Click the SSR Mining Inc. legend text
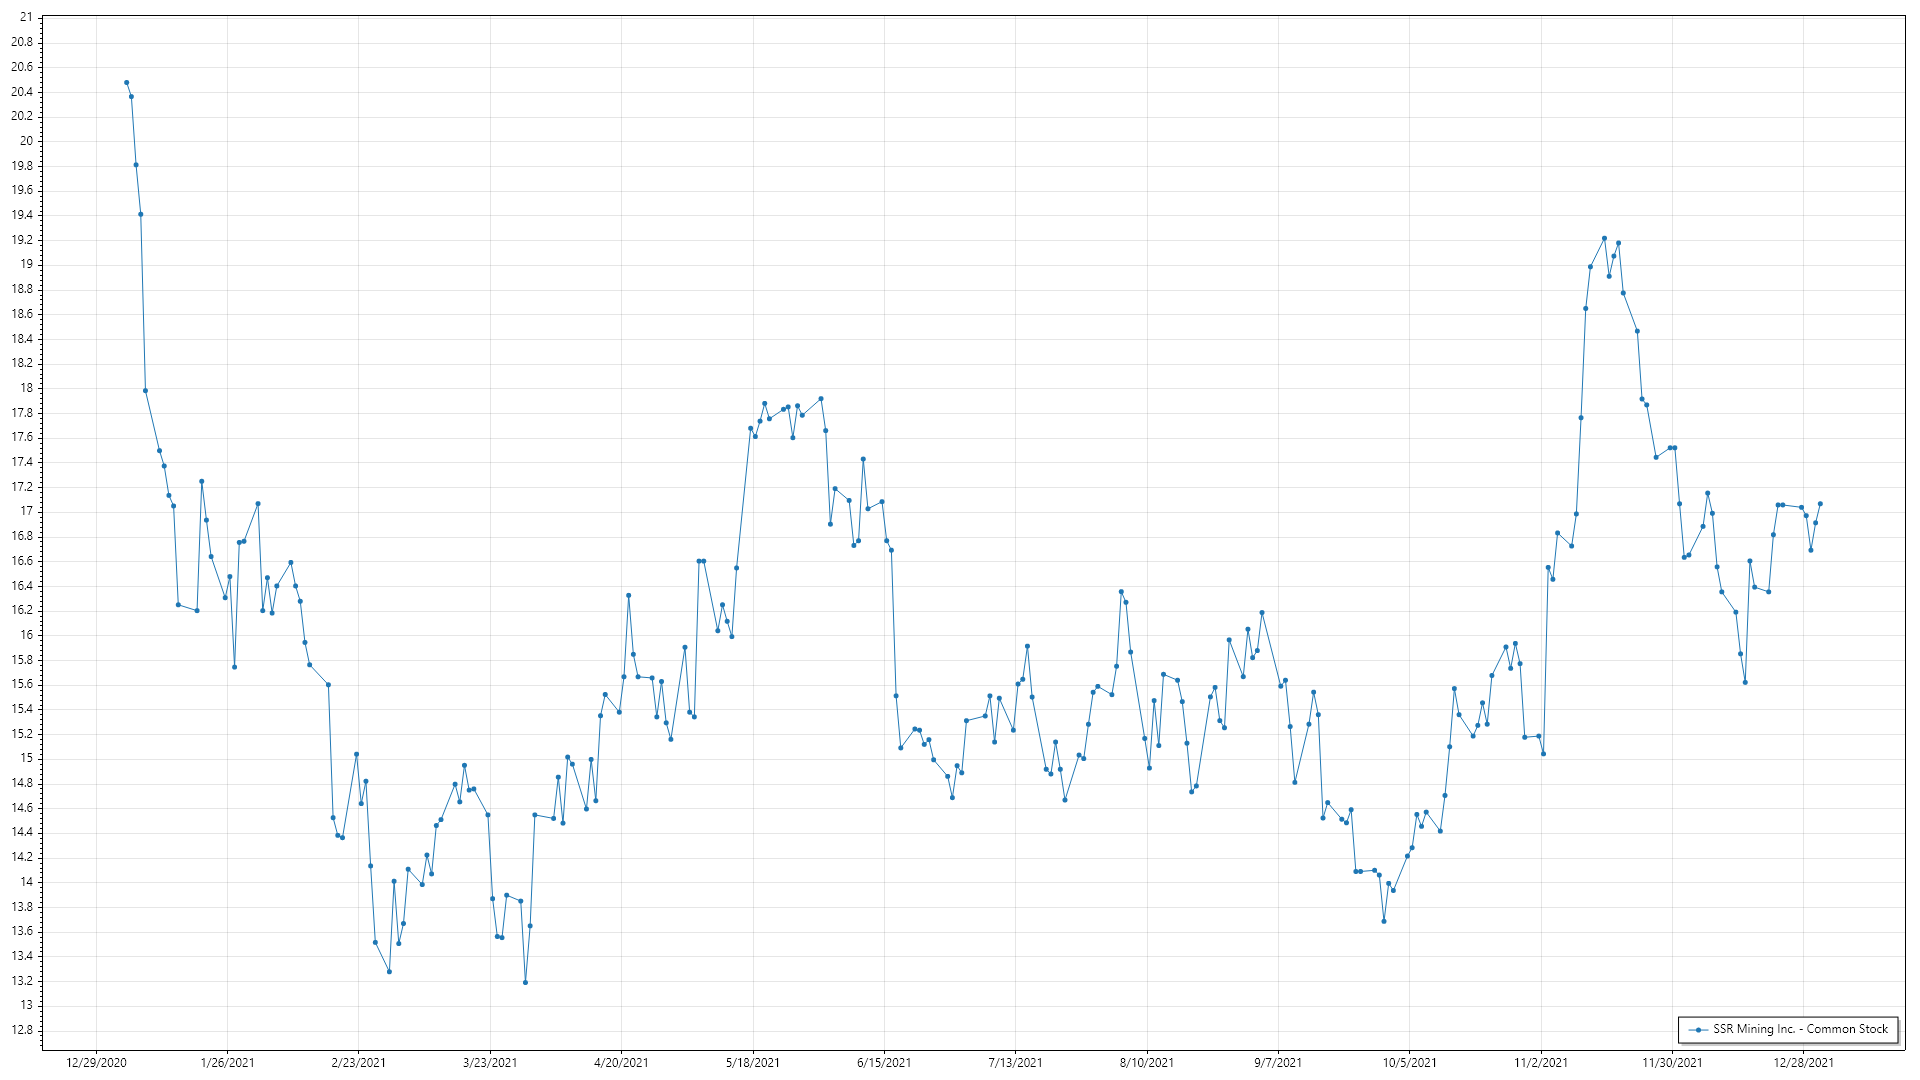 tap(1800, 1029)
